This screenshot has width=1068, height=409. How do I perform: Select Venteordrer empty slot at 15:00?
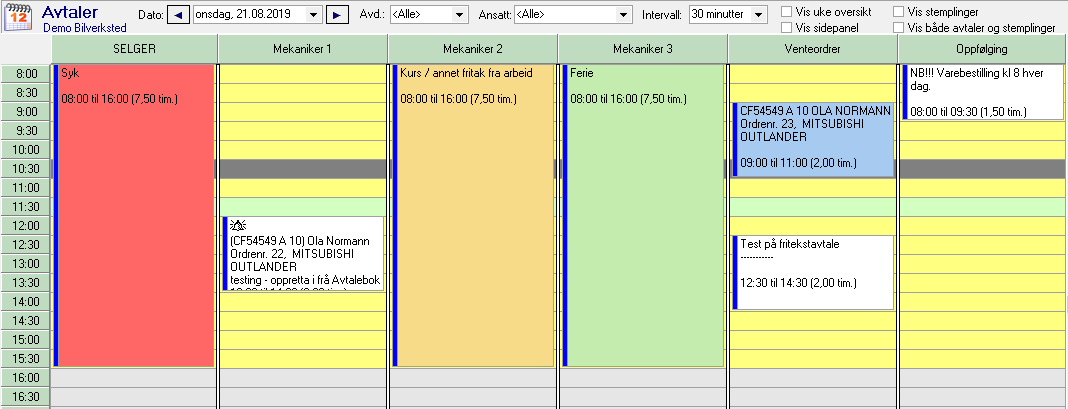(x=812, y=339)
